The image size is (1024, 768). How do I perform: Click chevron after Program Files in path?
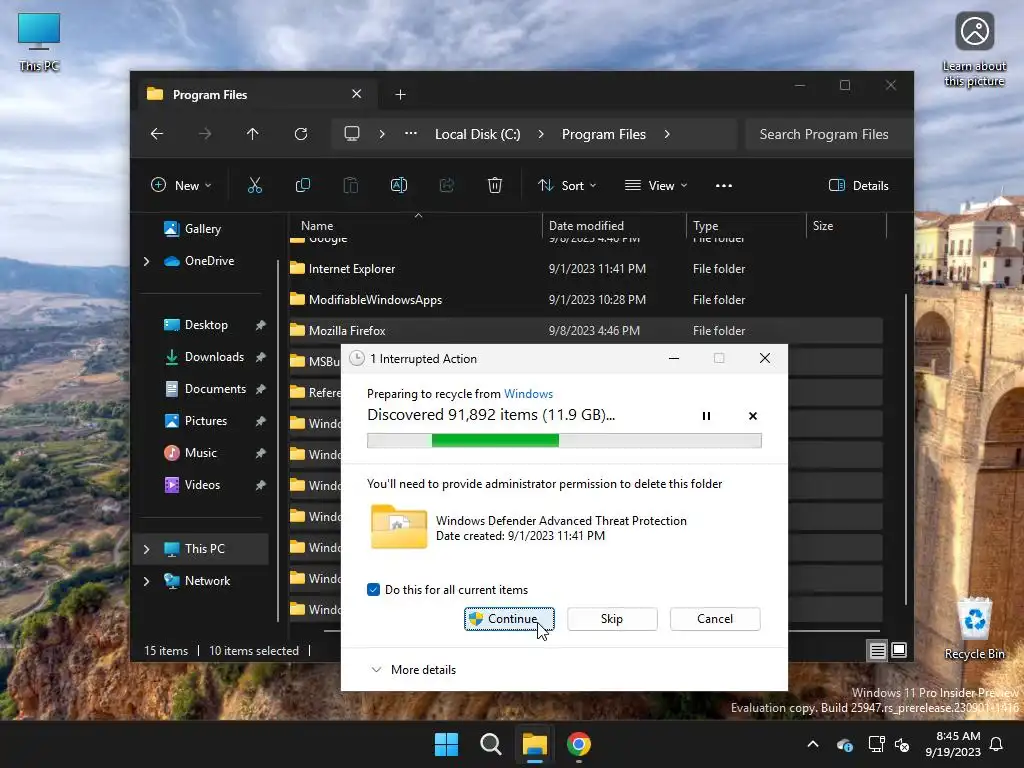pyautogui.click(x=667, y=134)
